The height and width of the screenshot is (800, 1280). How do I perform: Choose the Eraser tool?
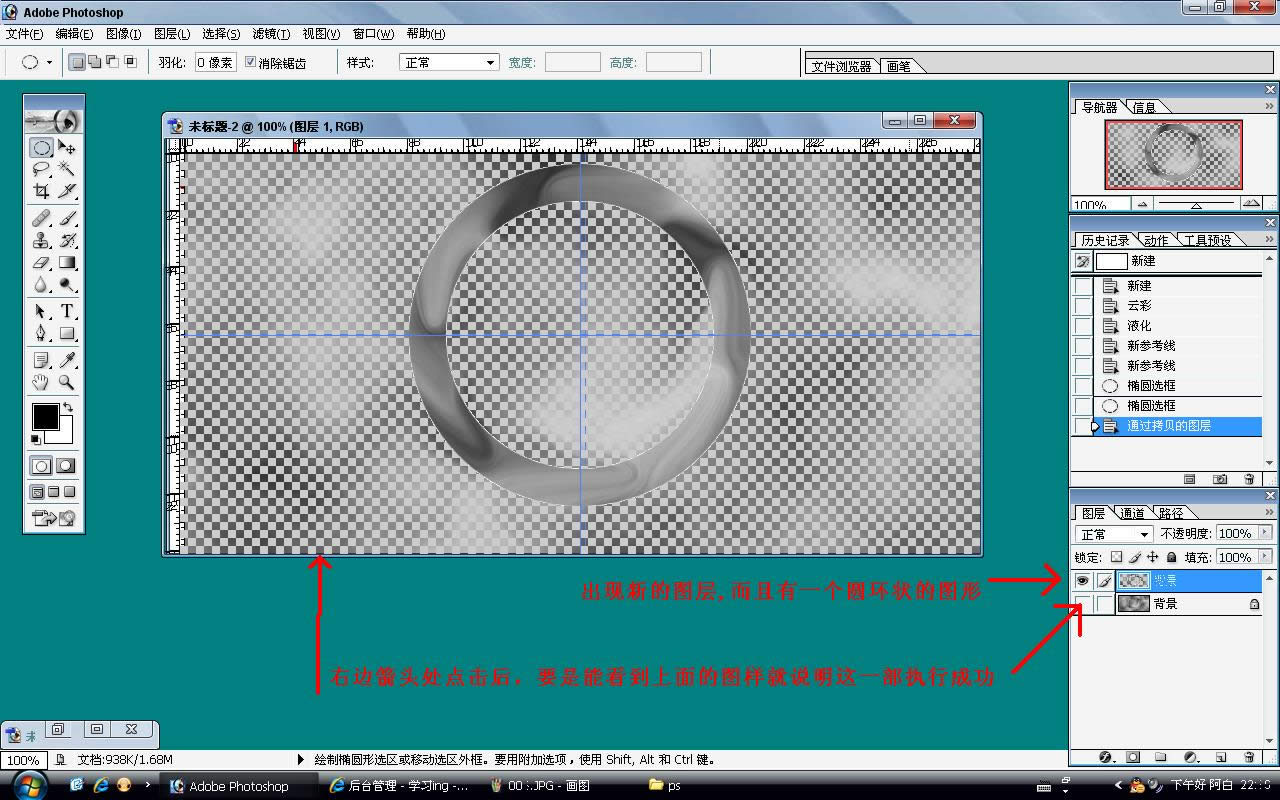(41, 263)
